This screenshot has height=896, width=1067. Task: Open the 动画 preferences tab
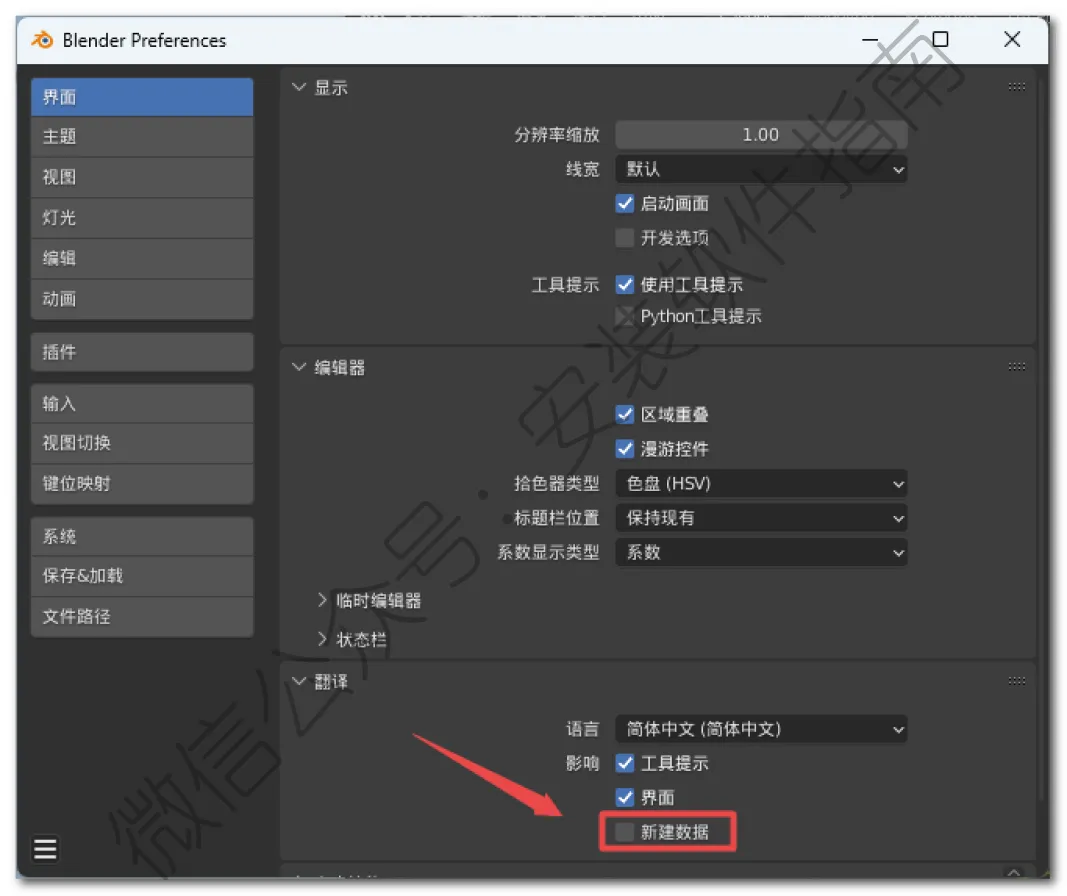coord(142,299)
